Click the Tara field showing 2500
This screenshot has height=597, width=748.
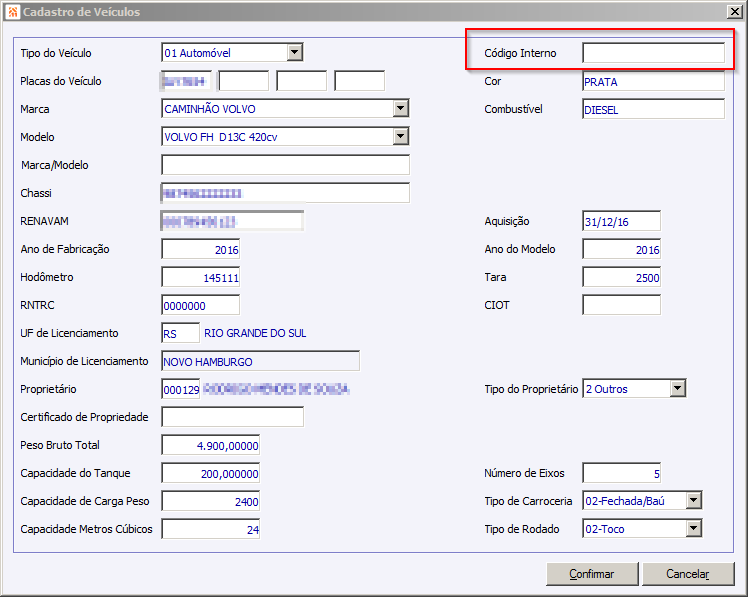[622, 277]
